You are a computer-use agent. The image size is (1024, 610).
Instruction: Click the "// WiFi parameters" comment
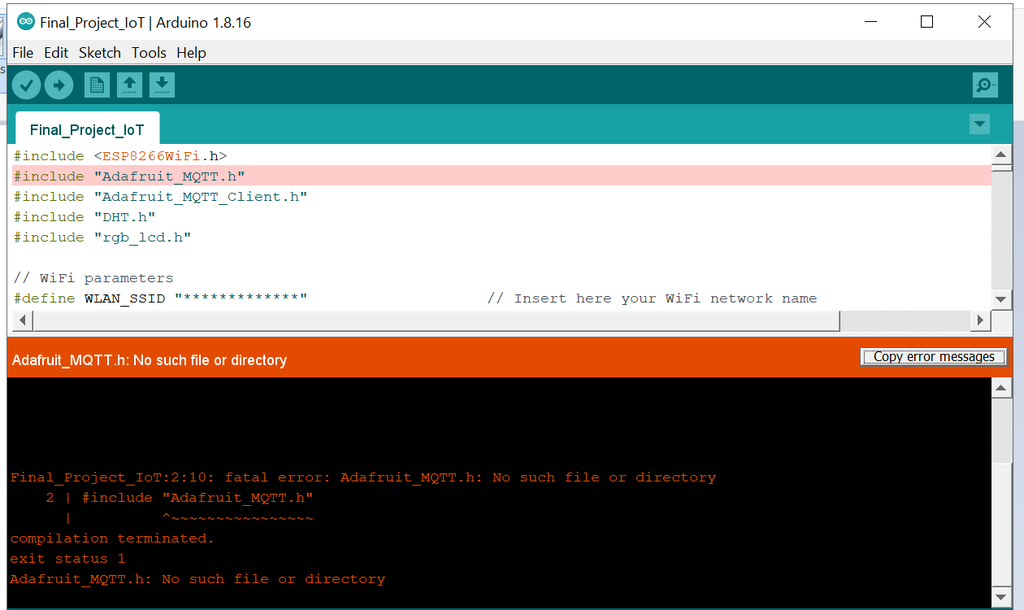click(93, 278)
